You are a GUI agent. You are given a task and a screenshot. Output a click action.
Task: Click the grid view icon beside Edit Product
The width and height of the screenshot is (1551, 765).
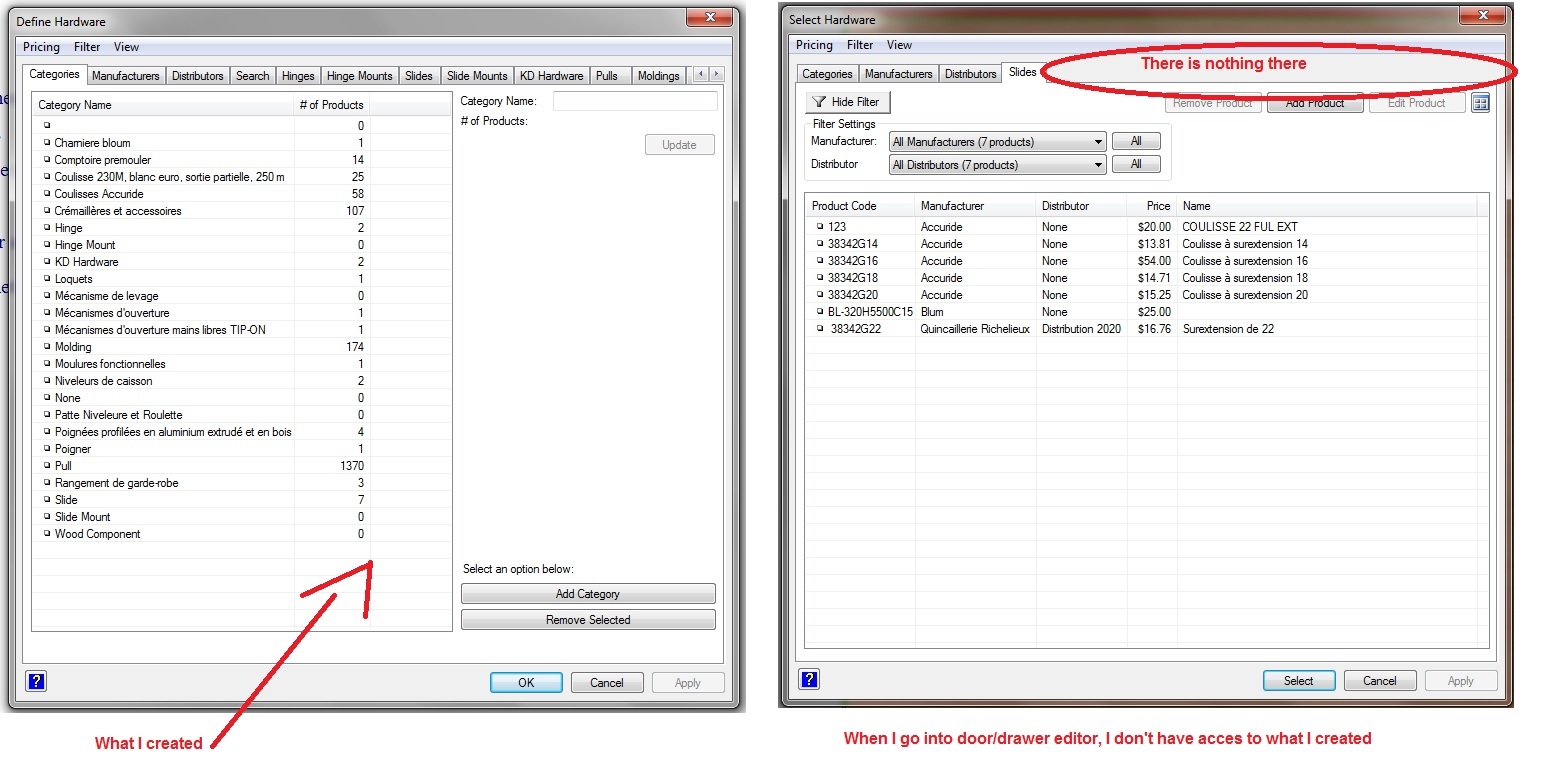pyautogui.click(x=1481, y=103)
